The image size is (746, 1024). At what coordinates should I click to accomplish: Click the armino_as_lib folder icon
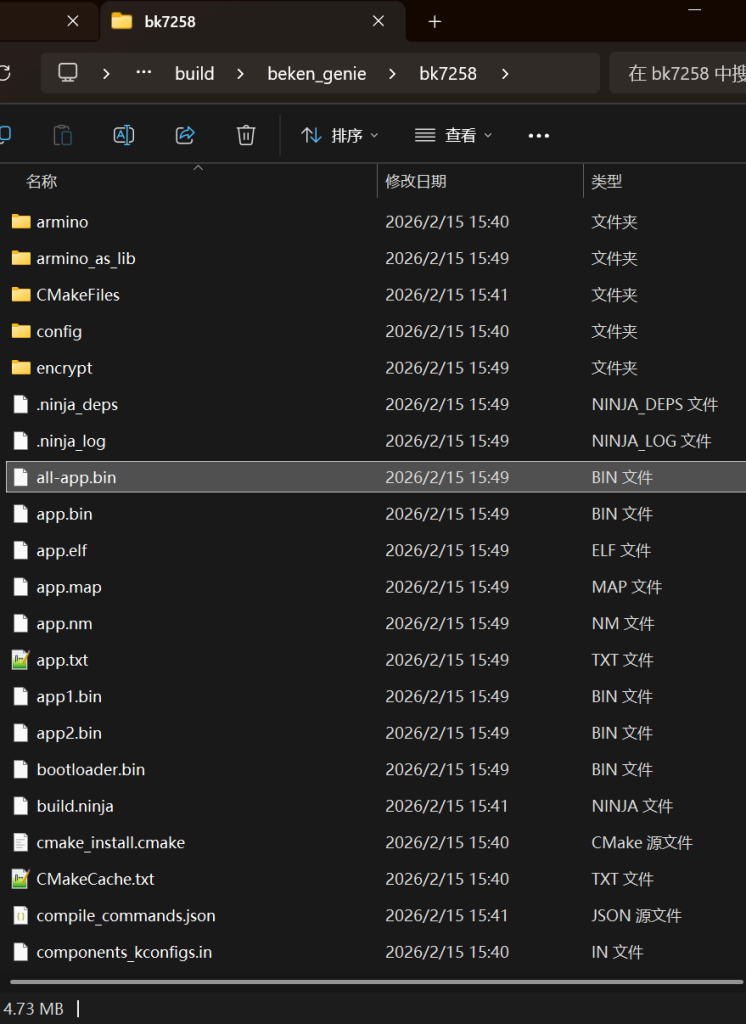point(21,258)
